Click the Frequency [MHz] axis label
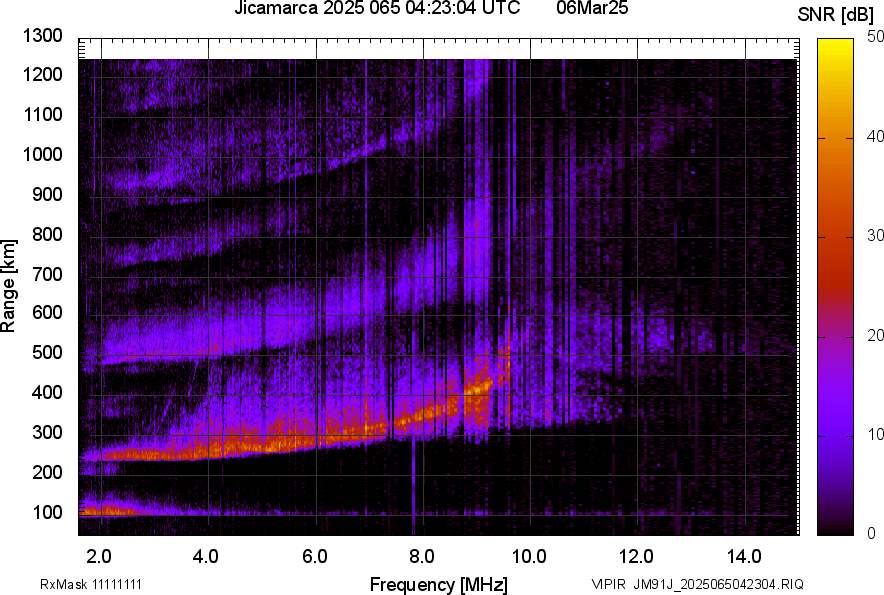The height and width of the screenshot is (595, 884). 438,583
